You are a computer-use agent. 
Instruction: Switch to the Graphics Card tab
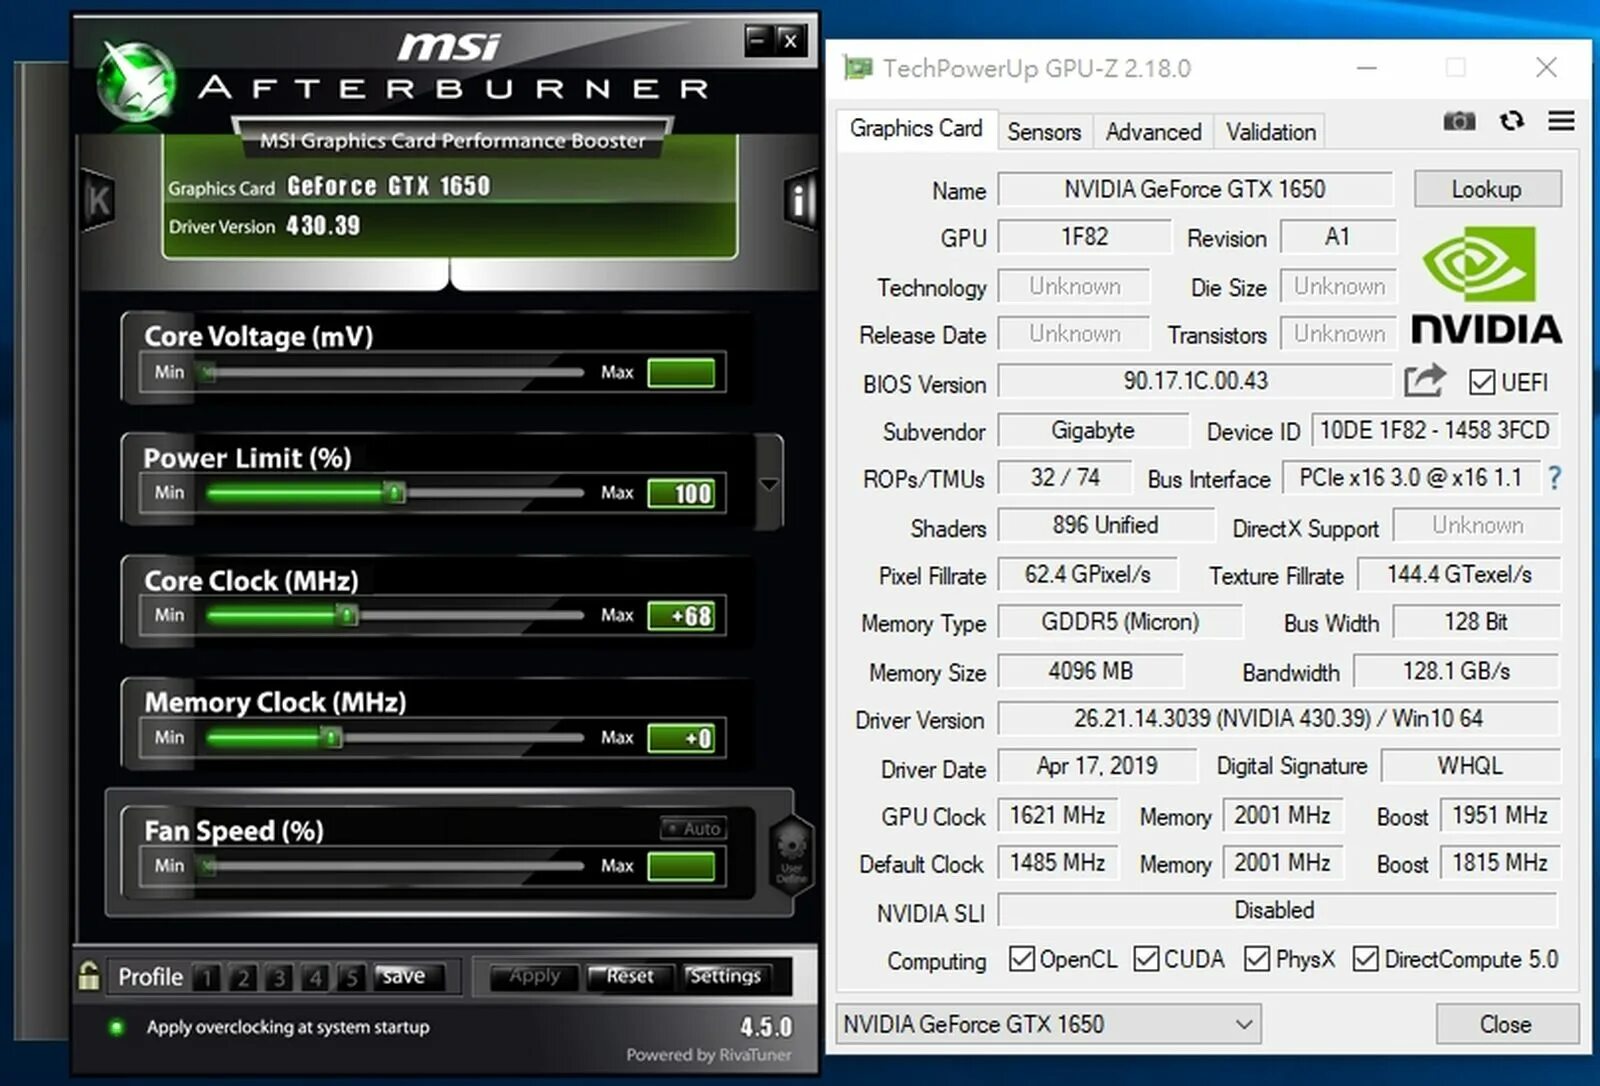pos(916,129)
